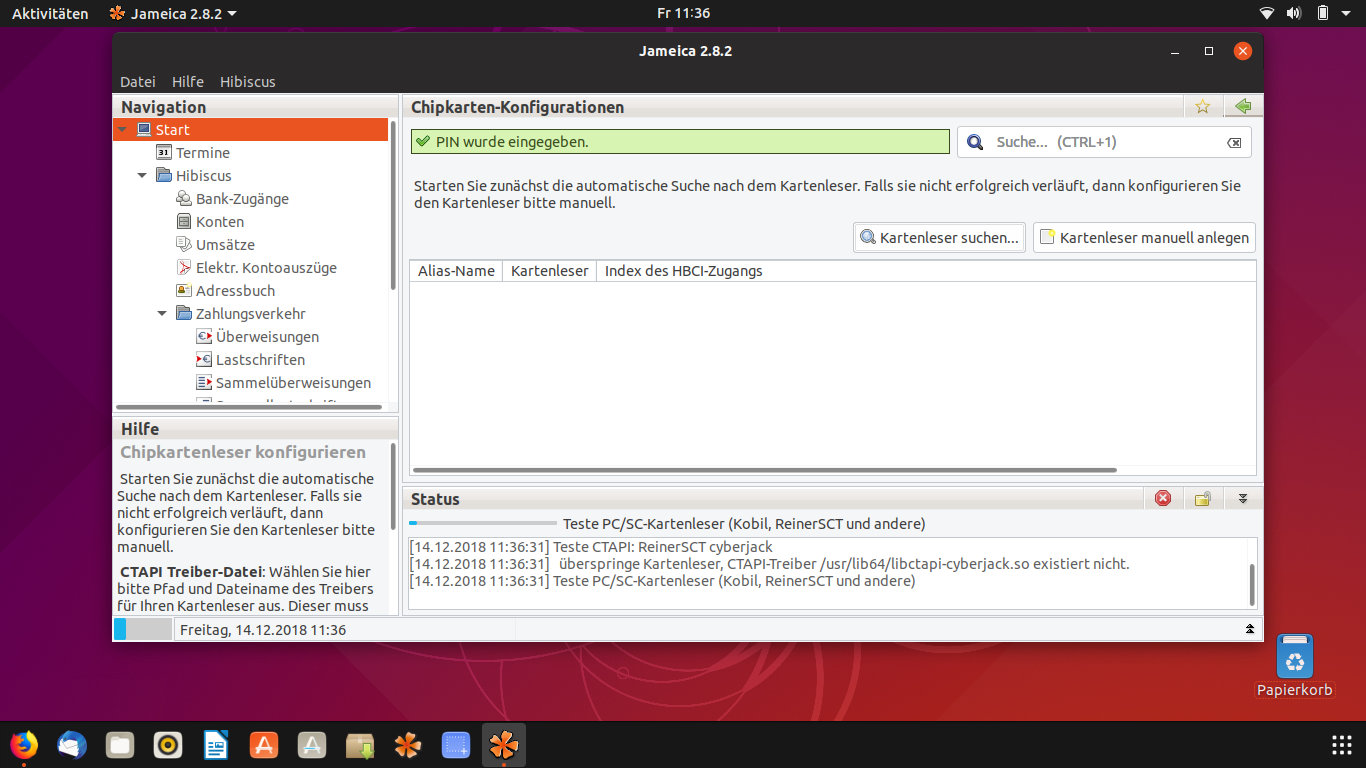
Task: Open the screenshot tool from the dock
Action: (x=456, y=745)
